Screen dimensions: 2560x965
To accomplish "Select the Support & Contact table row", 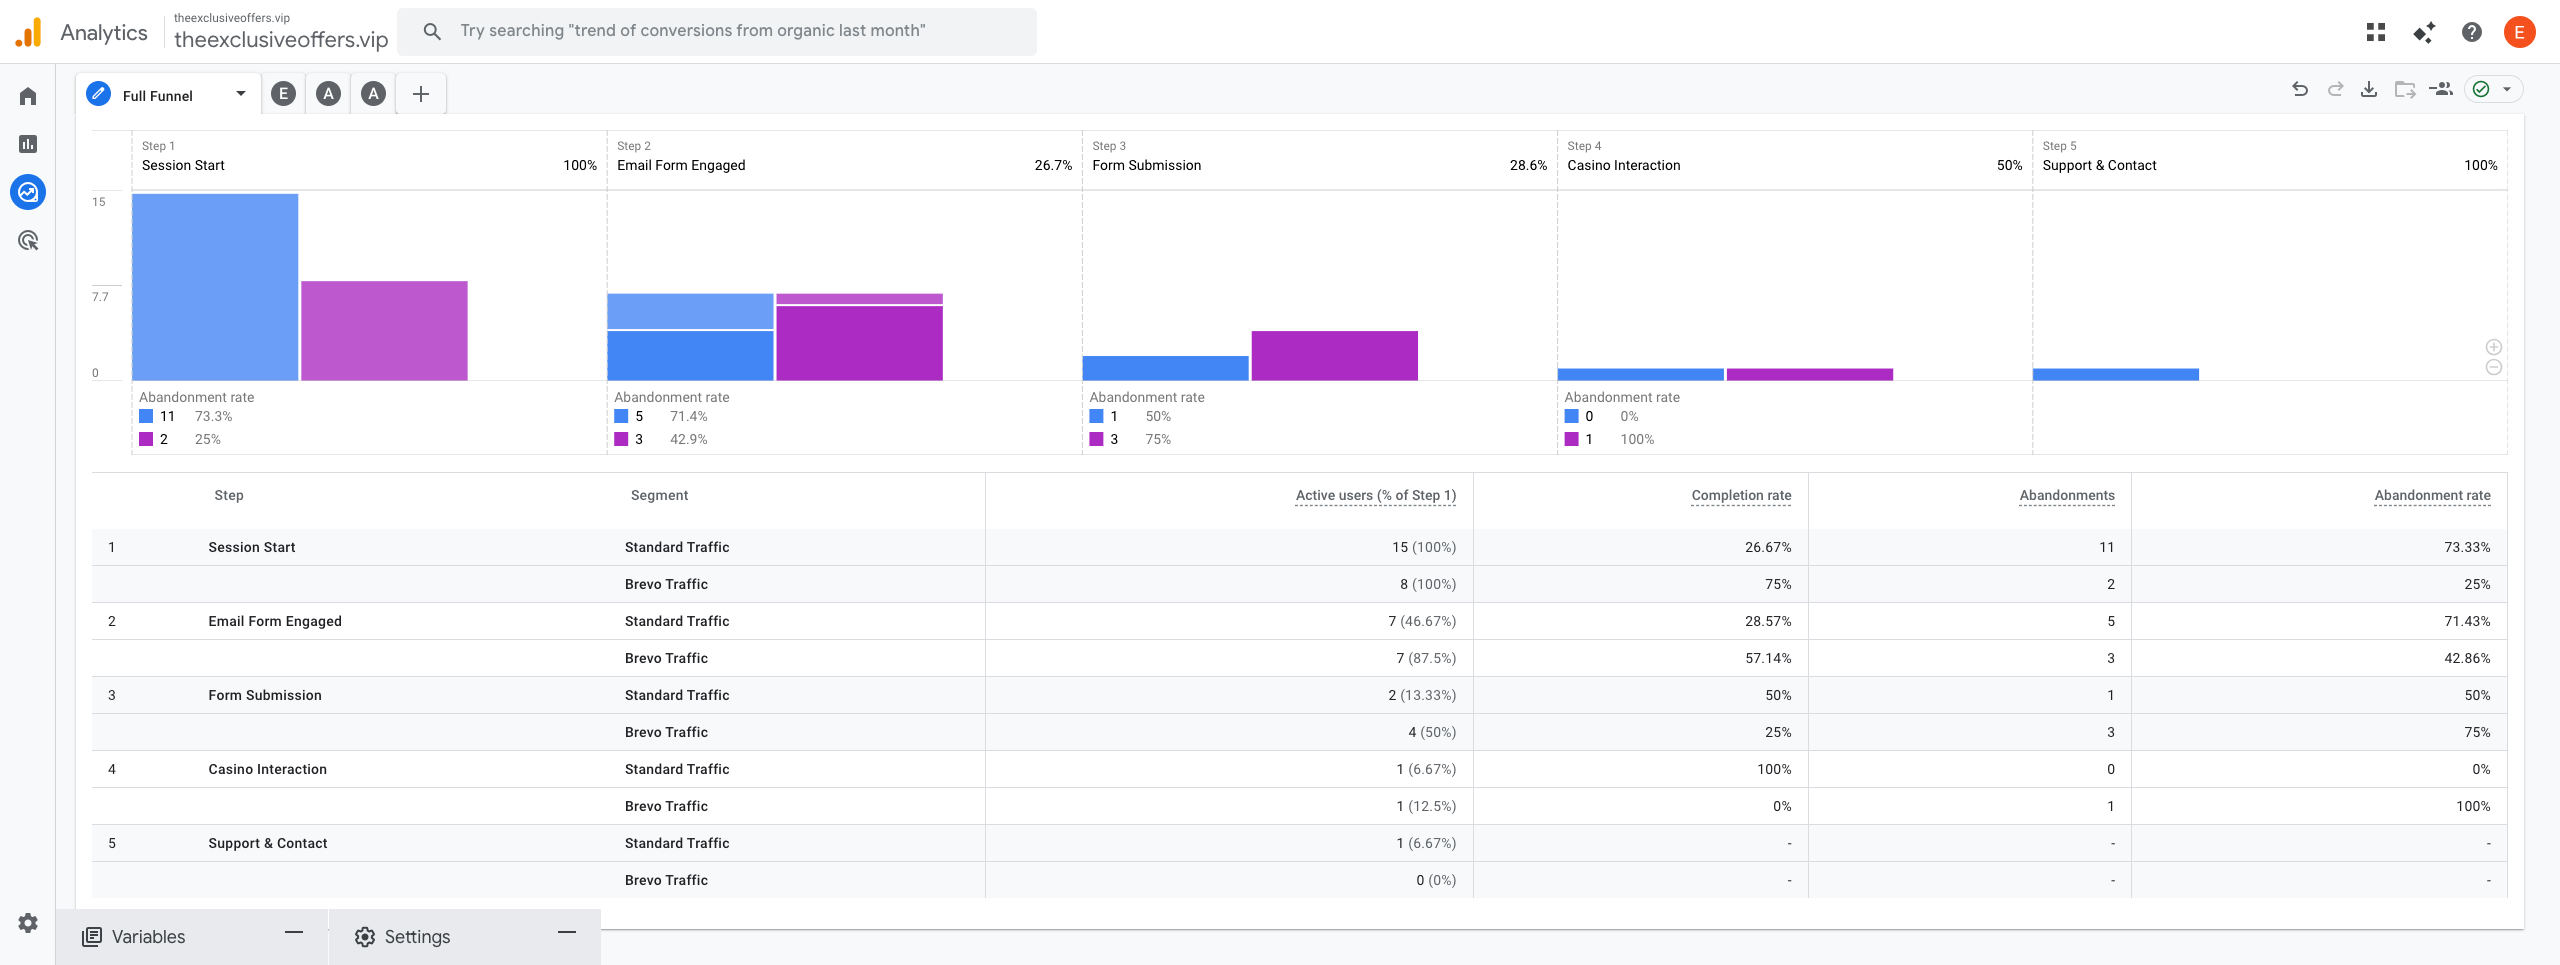I will point(1299,843).
